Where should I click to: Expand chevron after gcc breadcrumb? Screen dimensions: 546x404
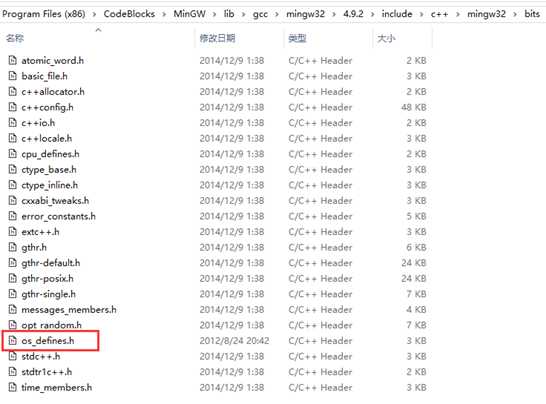click(x=277, y=15)
